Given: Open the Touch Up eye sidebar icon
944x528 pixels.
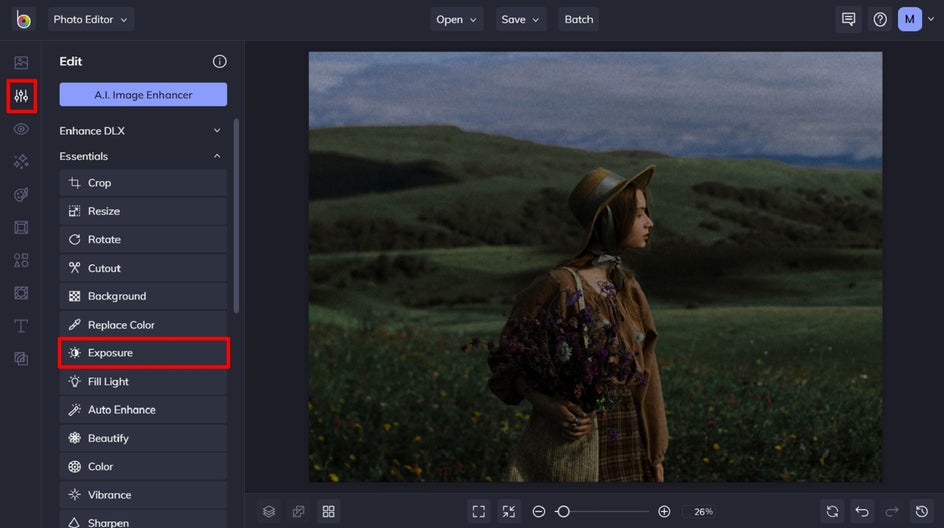Looking at the screenshot, I should pos(21,129).
